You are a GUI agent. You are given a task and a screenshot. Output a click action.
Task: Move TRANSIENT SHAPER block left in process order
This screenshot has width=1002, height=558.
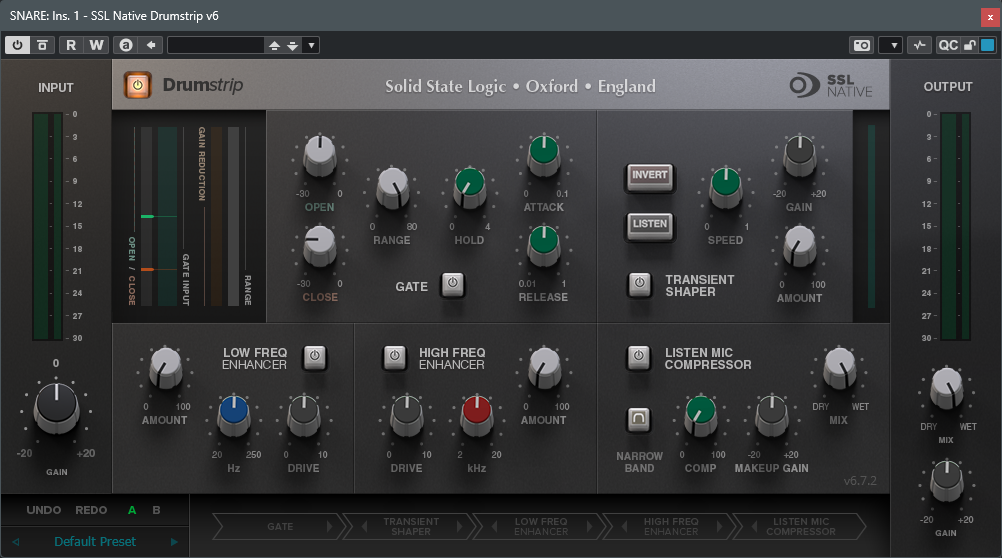pos(364,527)
